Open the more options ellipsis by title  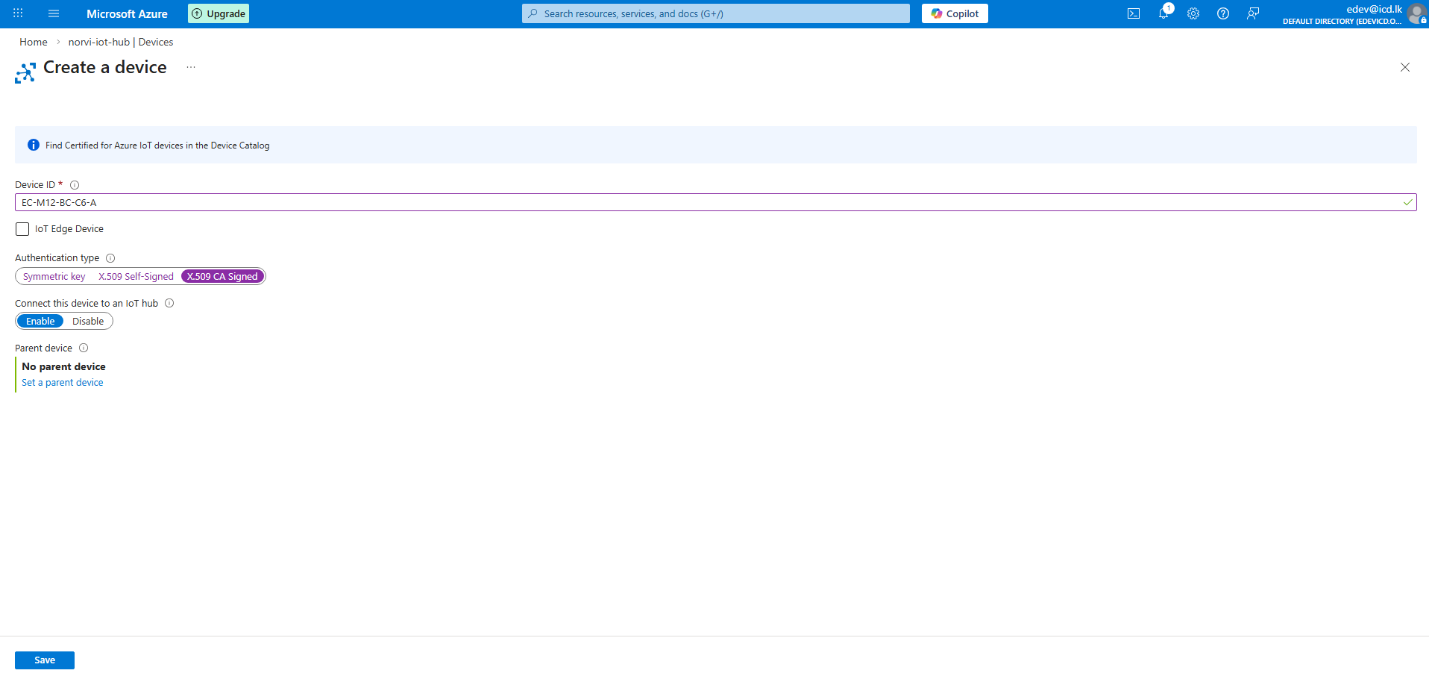pos(190,67)
